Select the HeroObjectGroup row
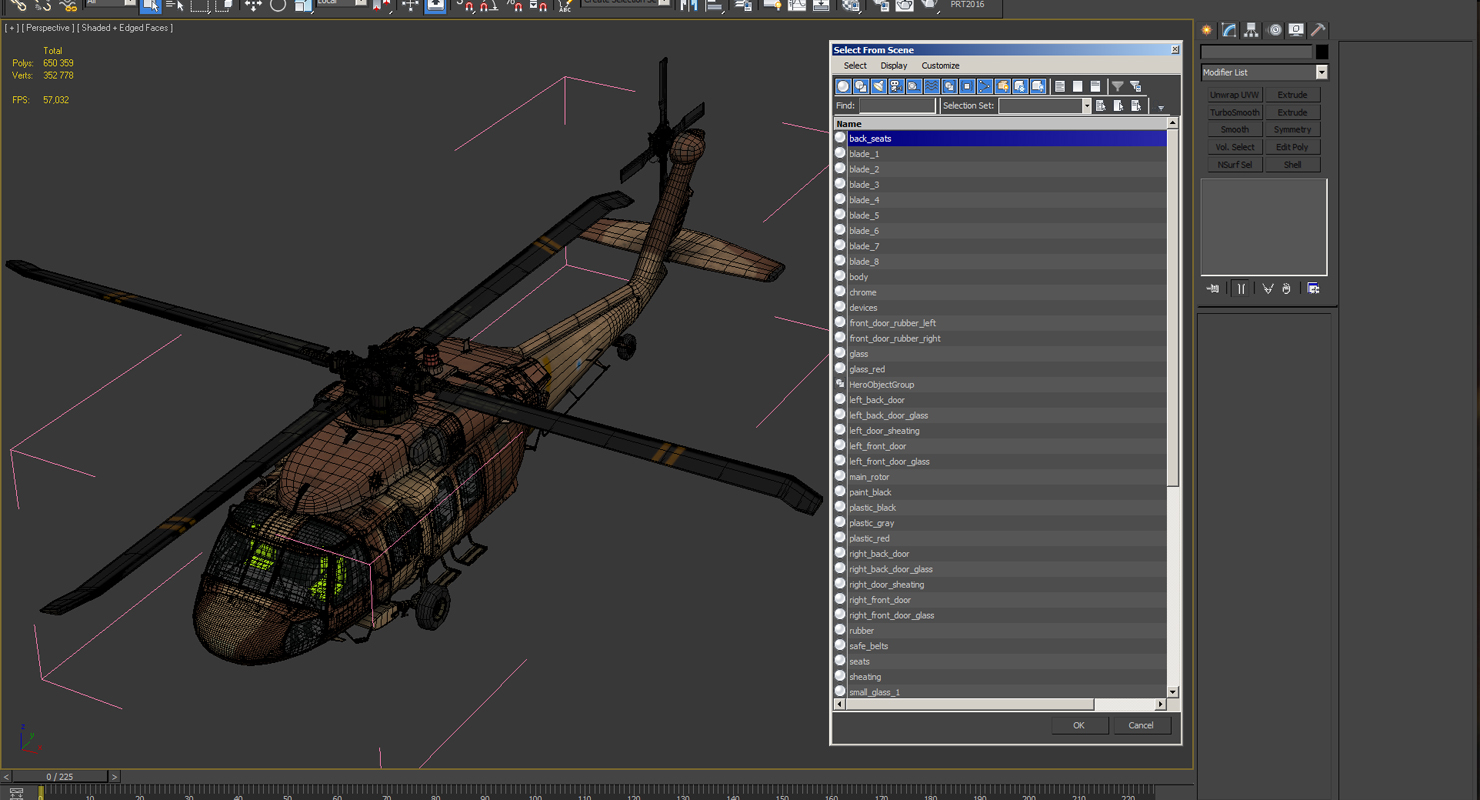The height and width of the screenshot is (800, 1480). tap(1000, 384)
